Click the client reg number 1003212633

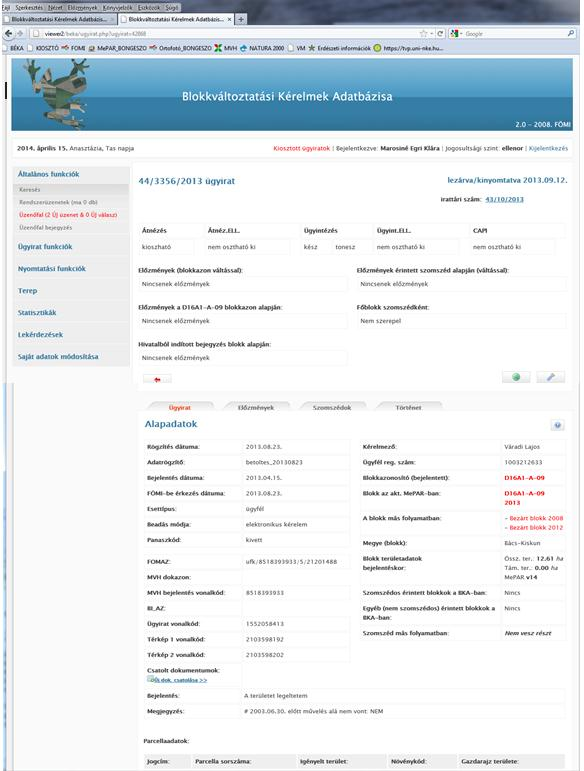coord(523,462)
